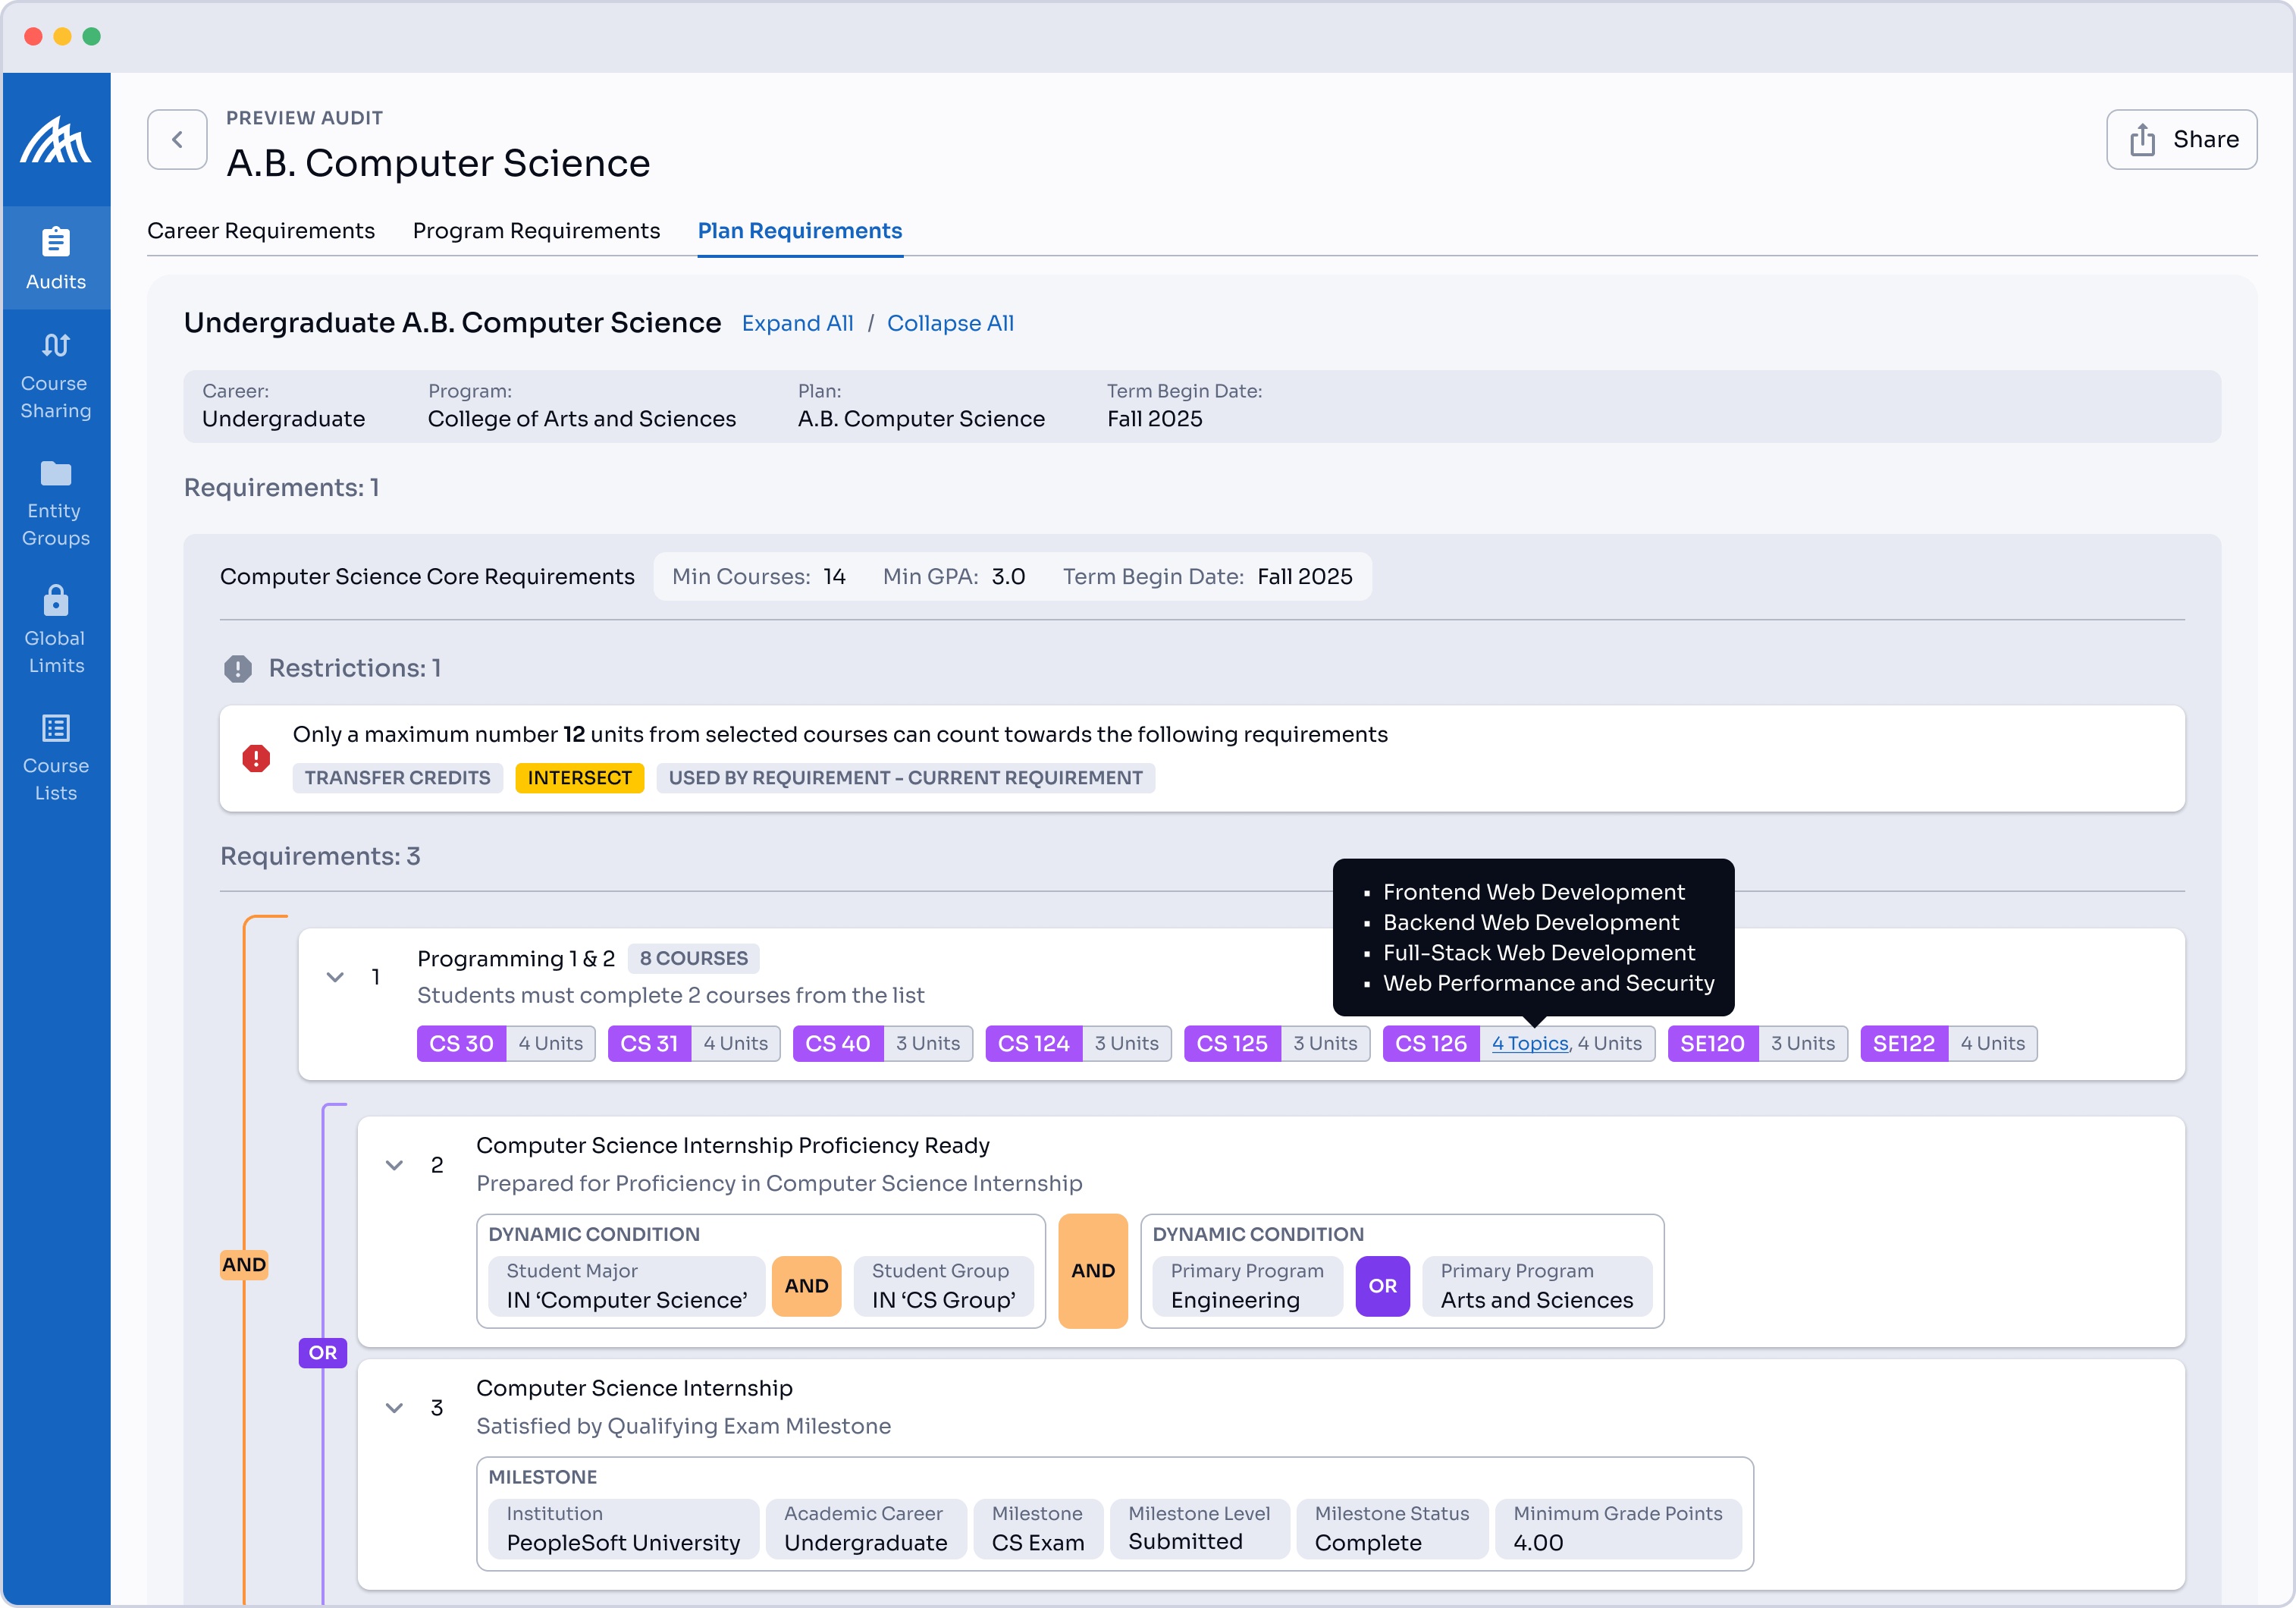This screenshot has width=2296, height=1608.
Task: Click OR between Primary Program conditions
Action: click(x=1383, y=1286)
